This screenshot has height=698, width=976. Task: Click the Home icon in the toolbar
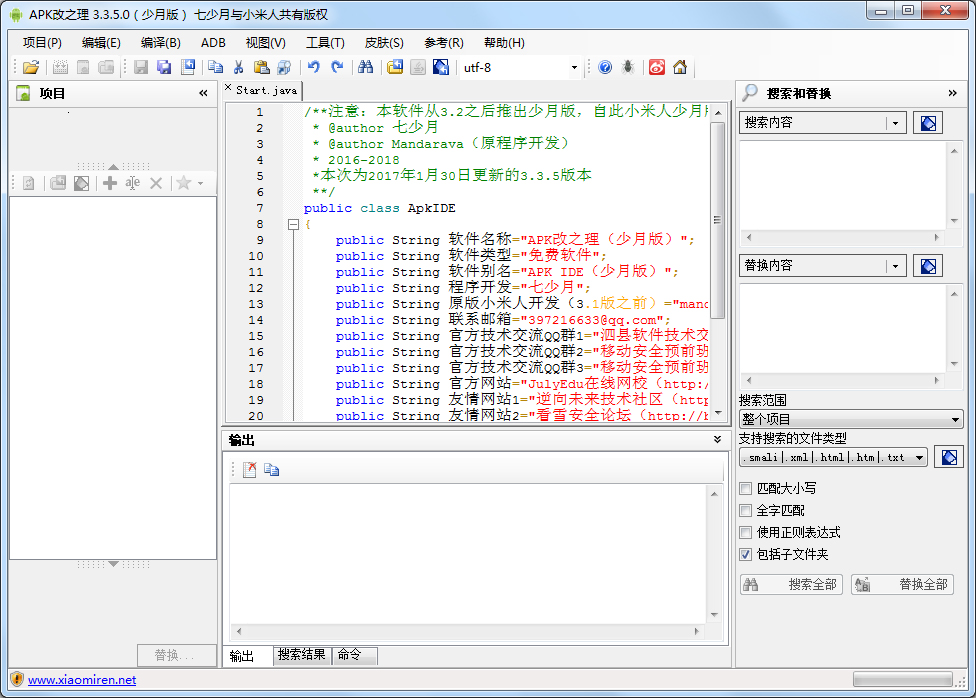[680, 67]
